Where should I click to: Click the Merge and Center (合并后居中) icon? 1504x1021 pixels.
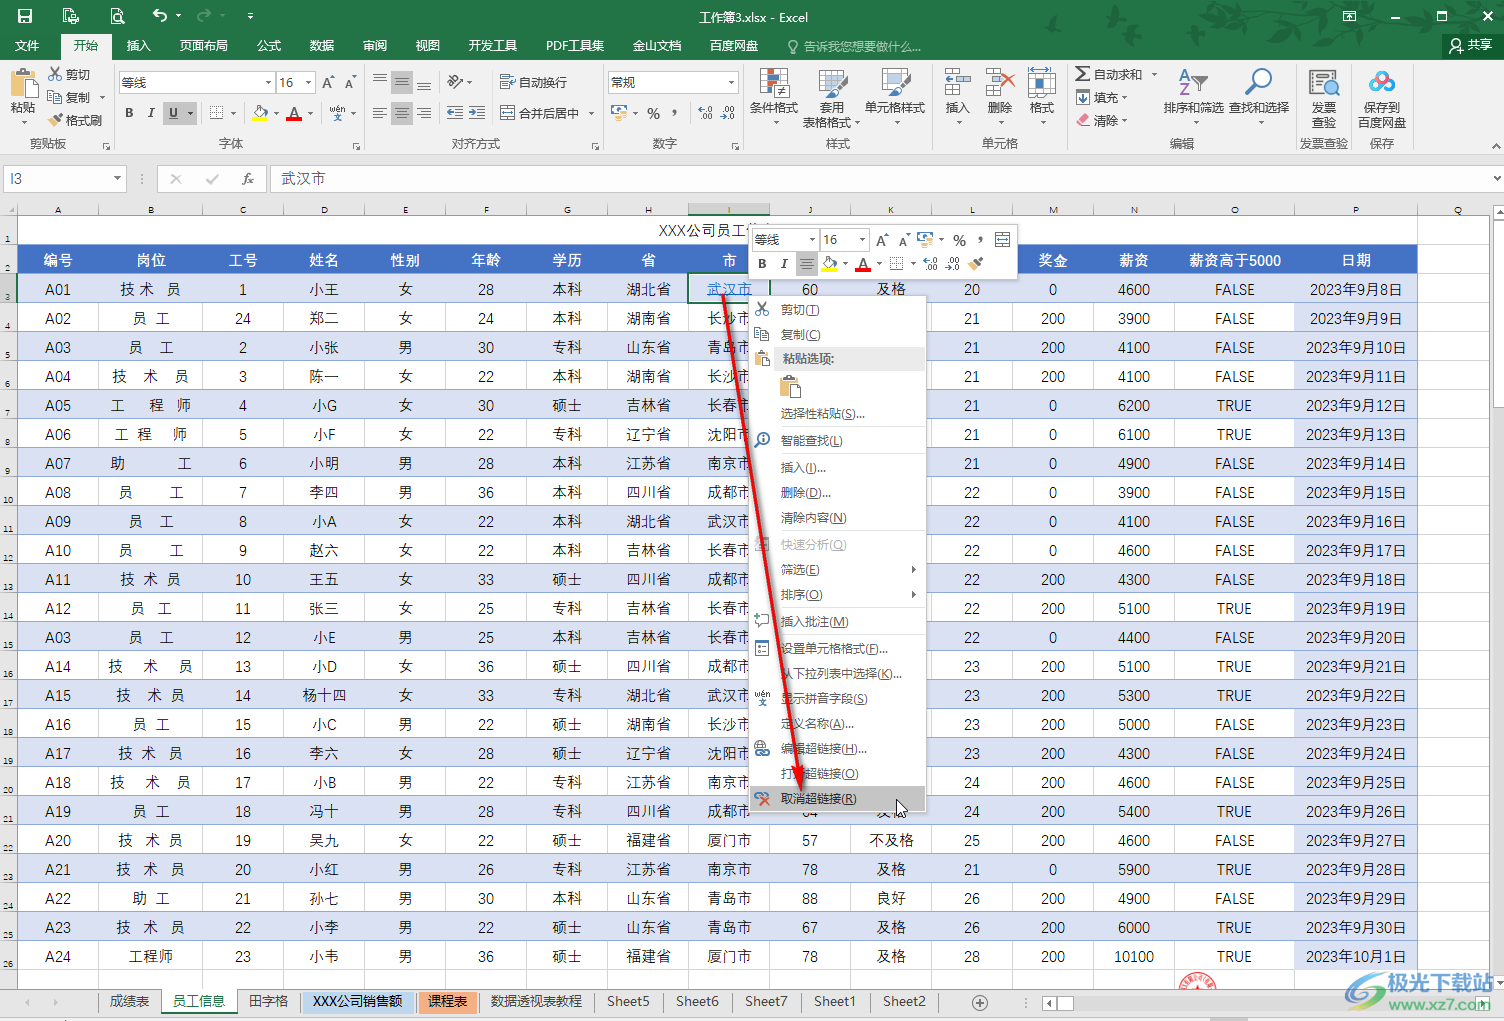click(x=508, y=113)
